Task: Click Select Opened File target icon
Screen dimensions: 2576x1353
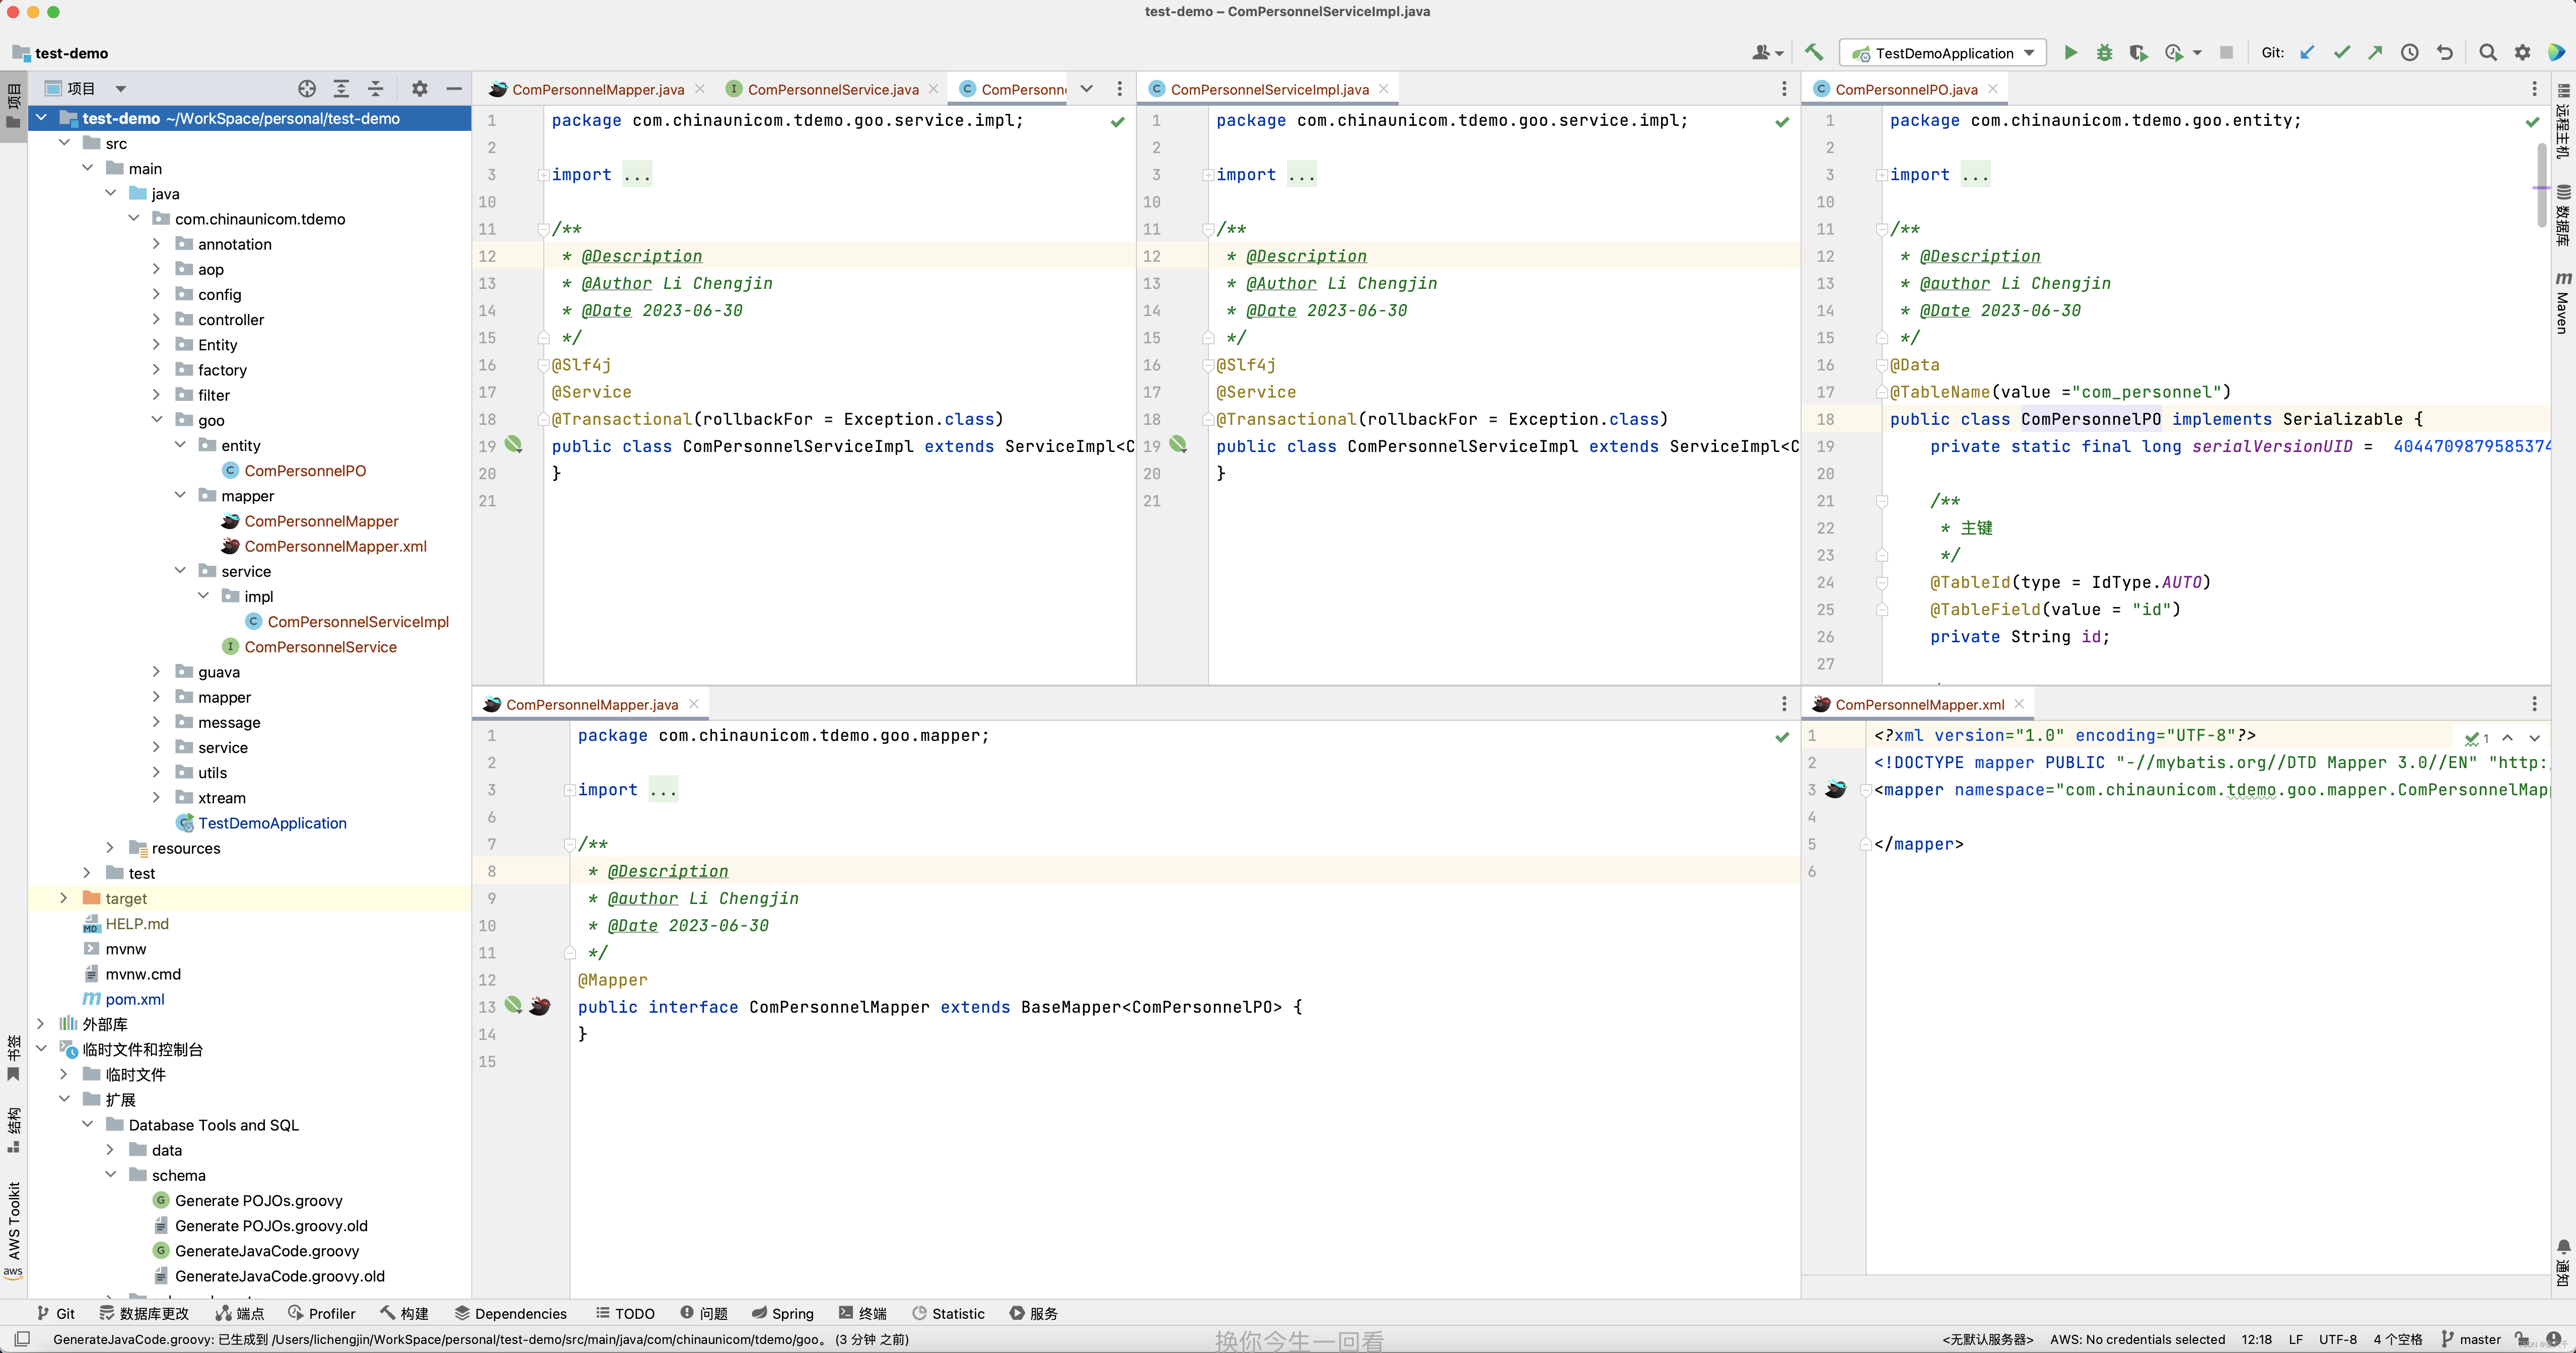Action: pyautogui.click(x=307, y=89)
